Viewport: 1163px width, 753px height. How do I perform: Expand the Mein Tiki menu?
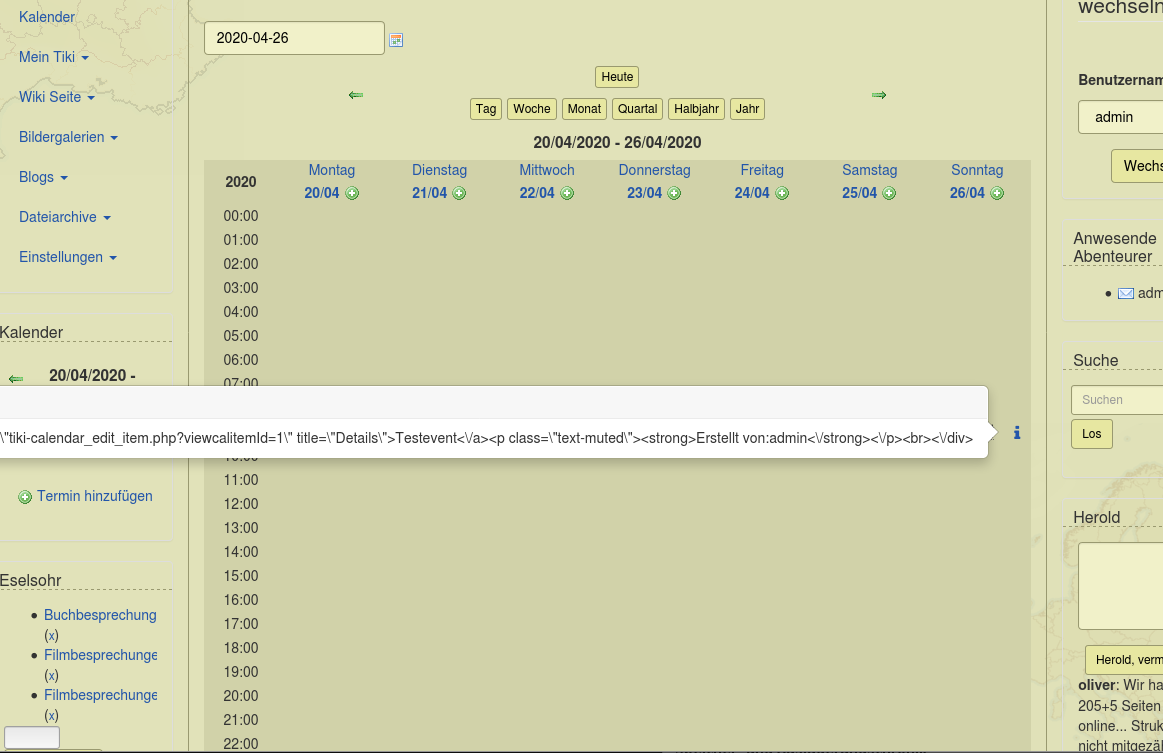pyautogui.click(x=54, y=57)
